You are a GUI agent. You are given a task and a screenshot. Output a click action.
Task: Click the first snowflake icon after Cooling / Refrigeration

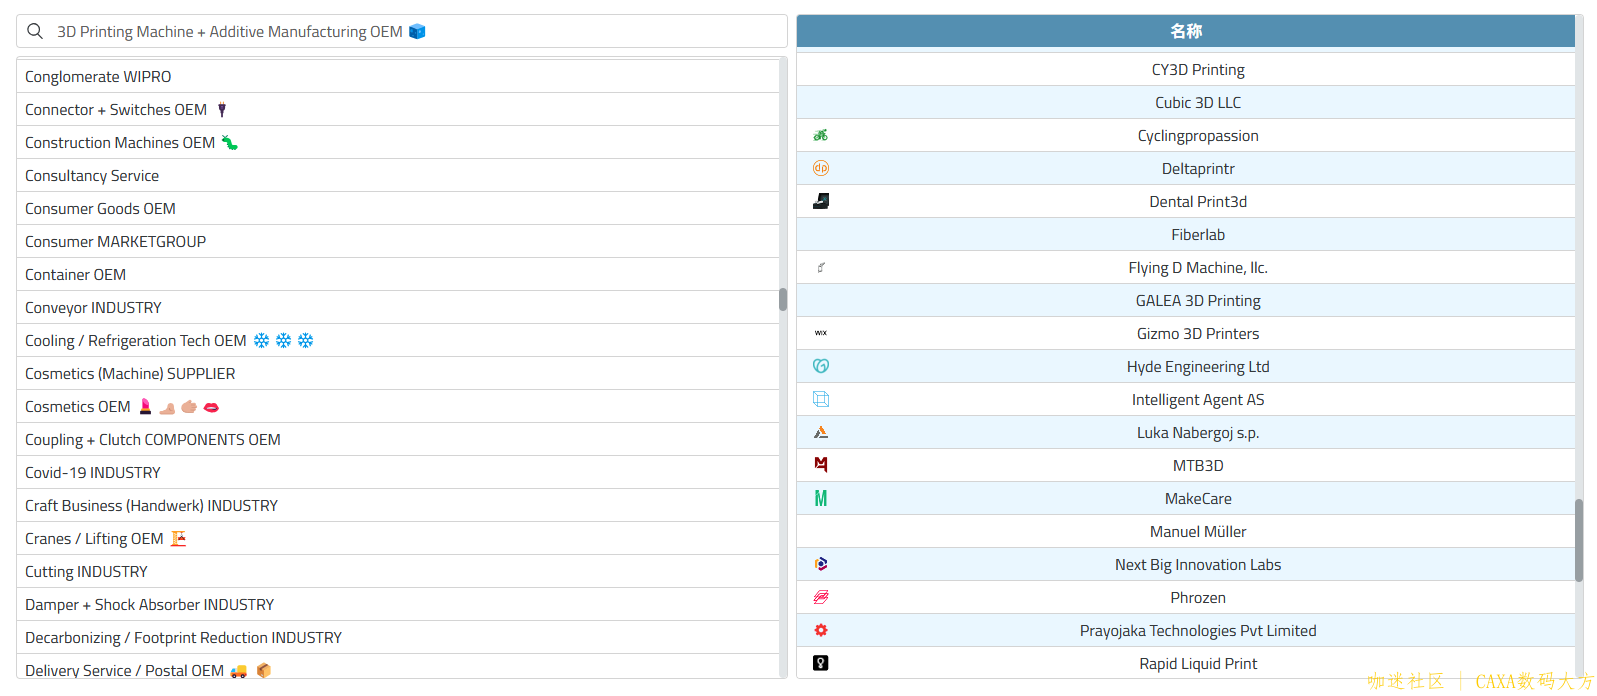pos(261,341)
